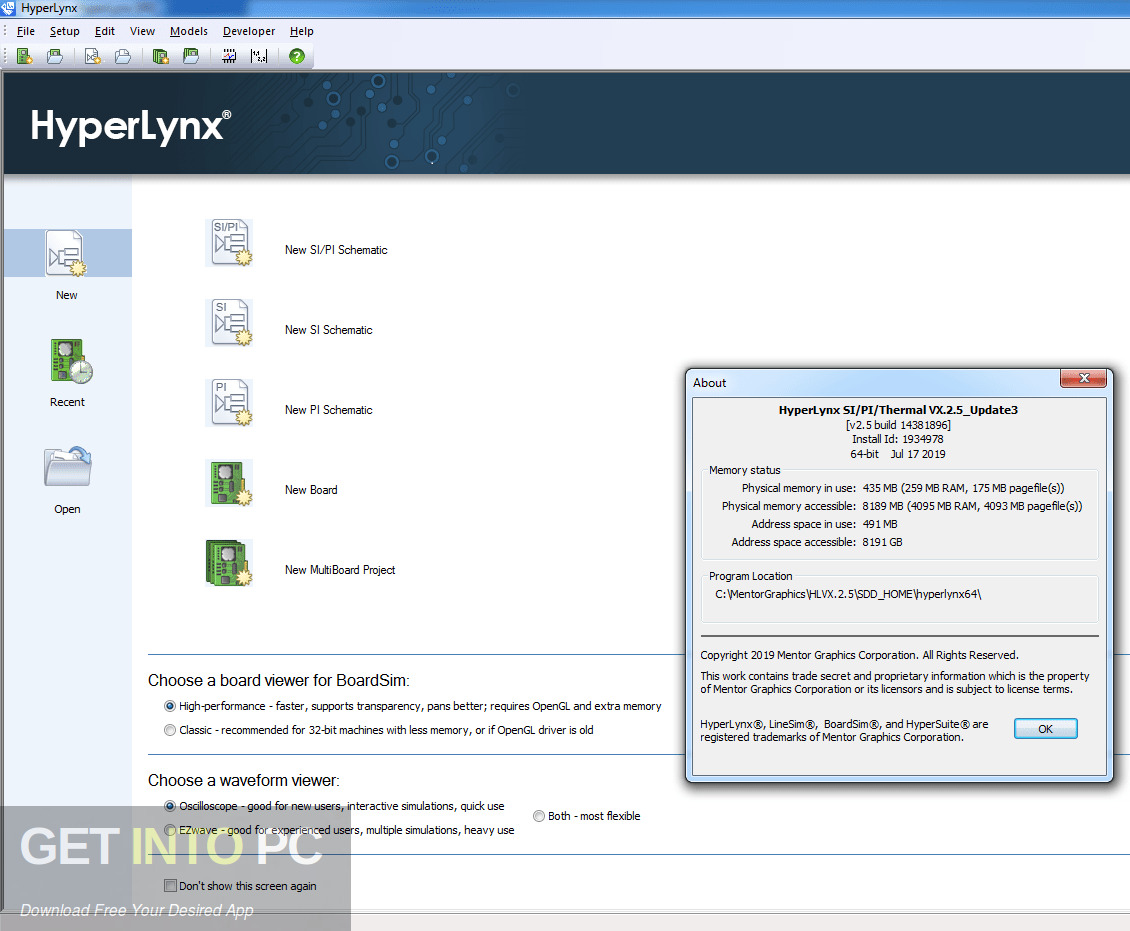Viewport: 1130px width, 931px height.
Task: Select Both - most flexible viewer option
Action: [x=539, y=816]
